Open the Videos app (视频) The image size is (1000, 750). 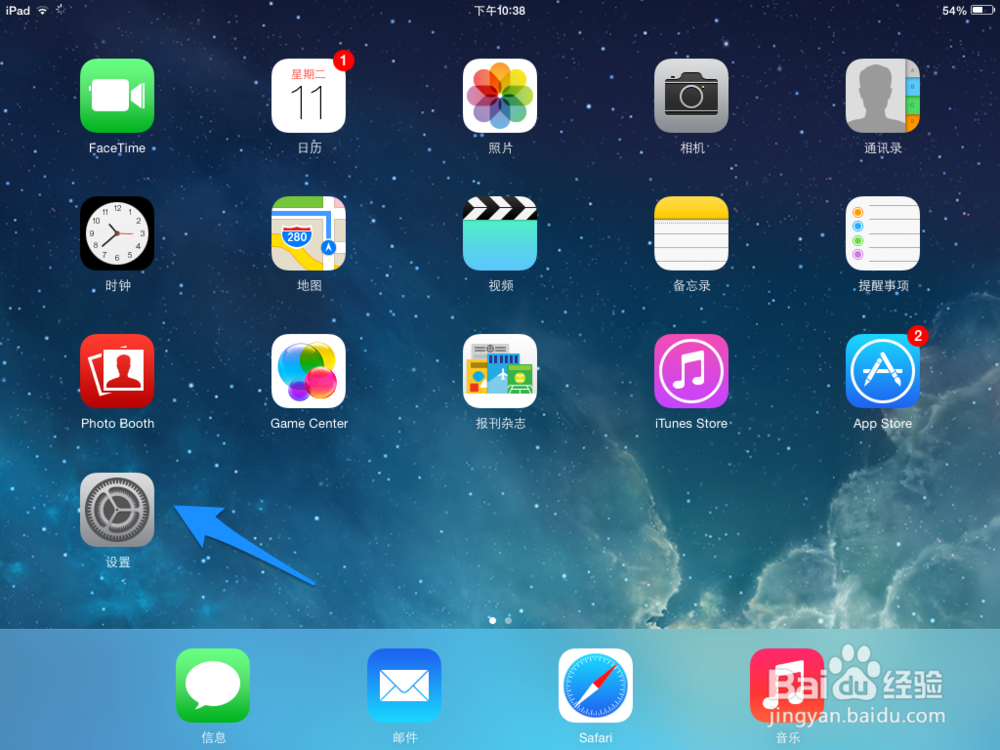click(500, 233)
